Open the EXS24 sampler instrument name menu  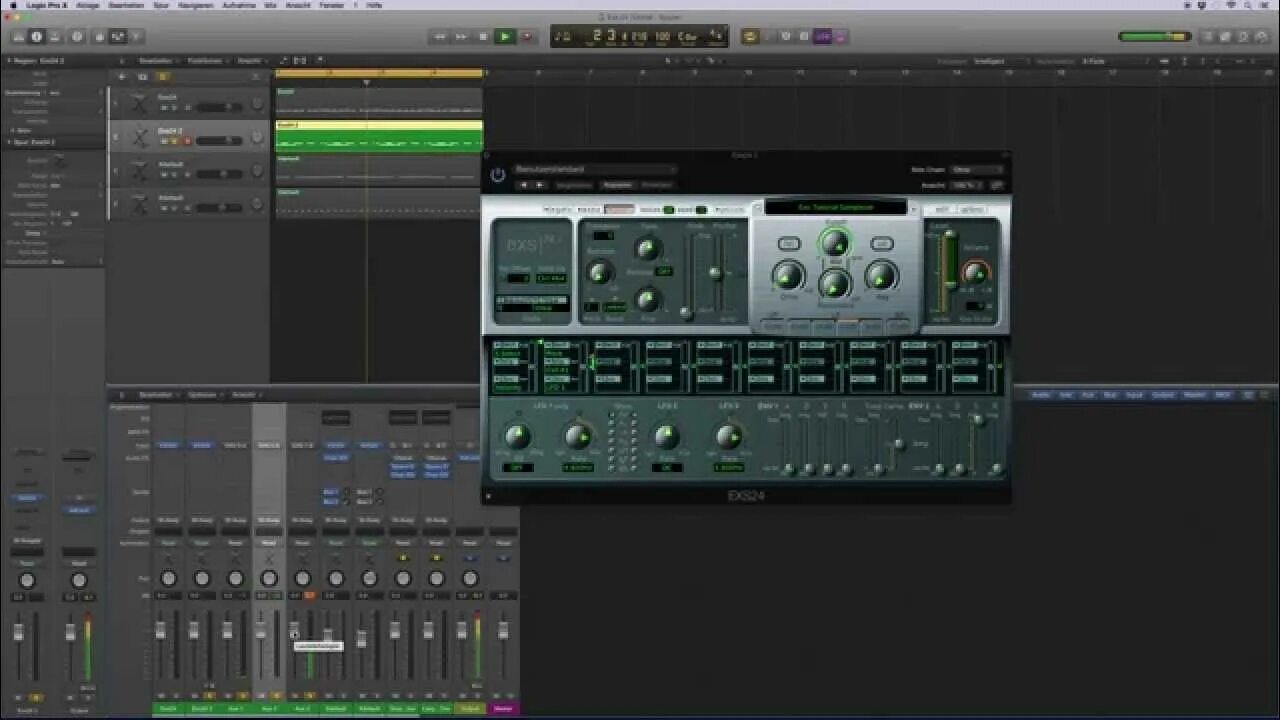click(x=836, y=208)
